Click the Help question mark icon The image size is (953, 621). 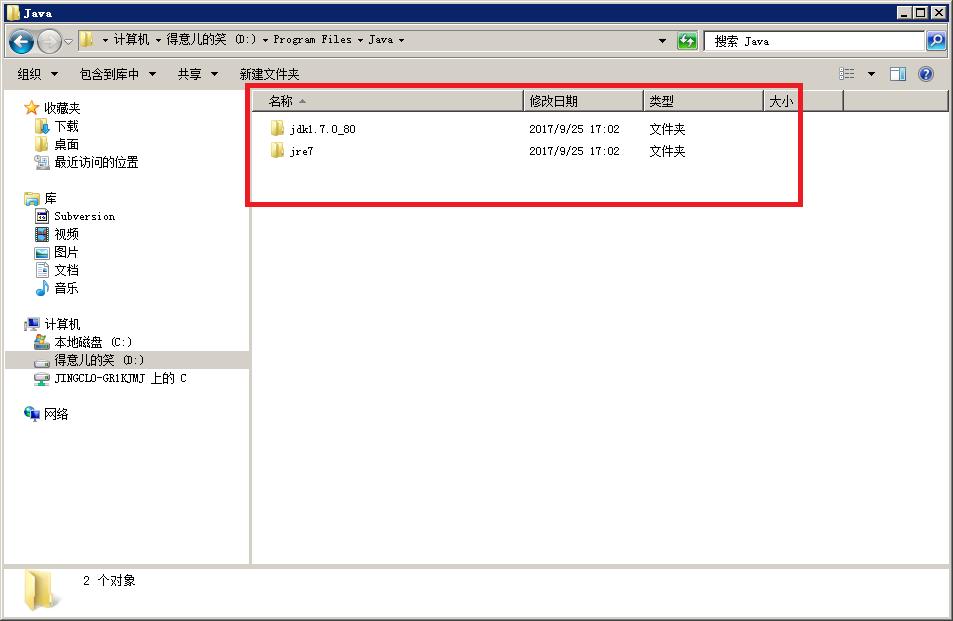point(925,73)
